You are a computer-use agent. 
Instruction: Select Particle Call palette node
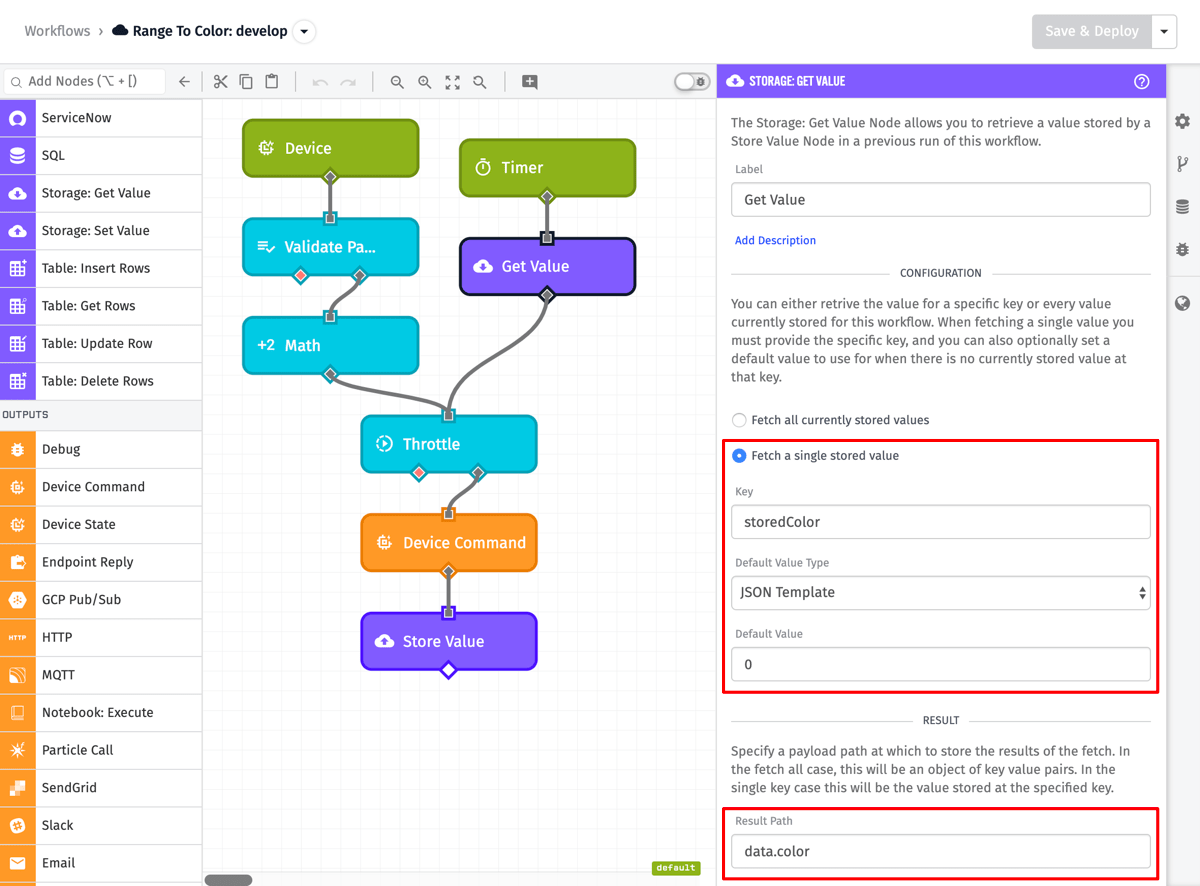pos(101,750)
